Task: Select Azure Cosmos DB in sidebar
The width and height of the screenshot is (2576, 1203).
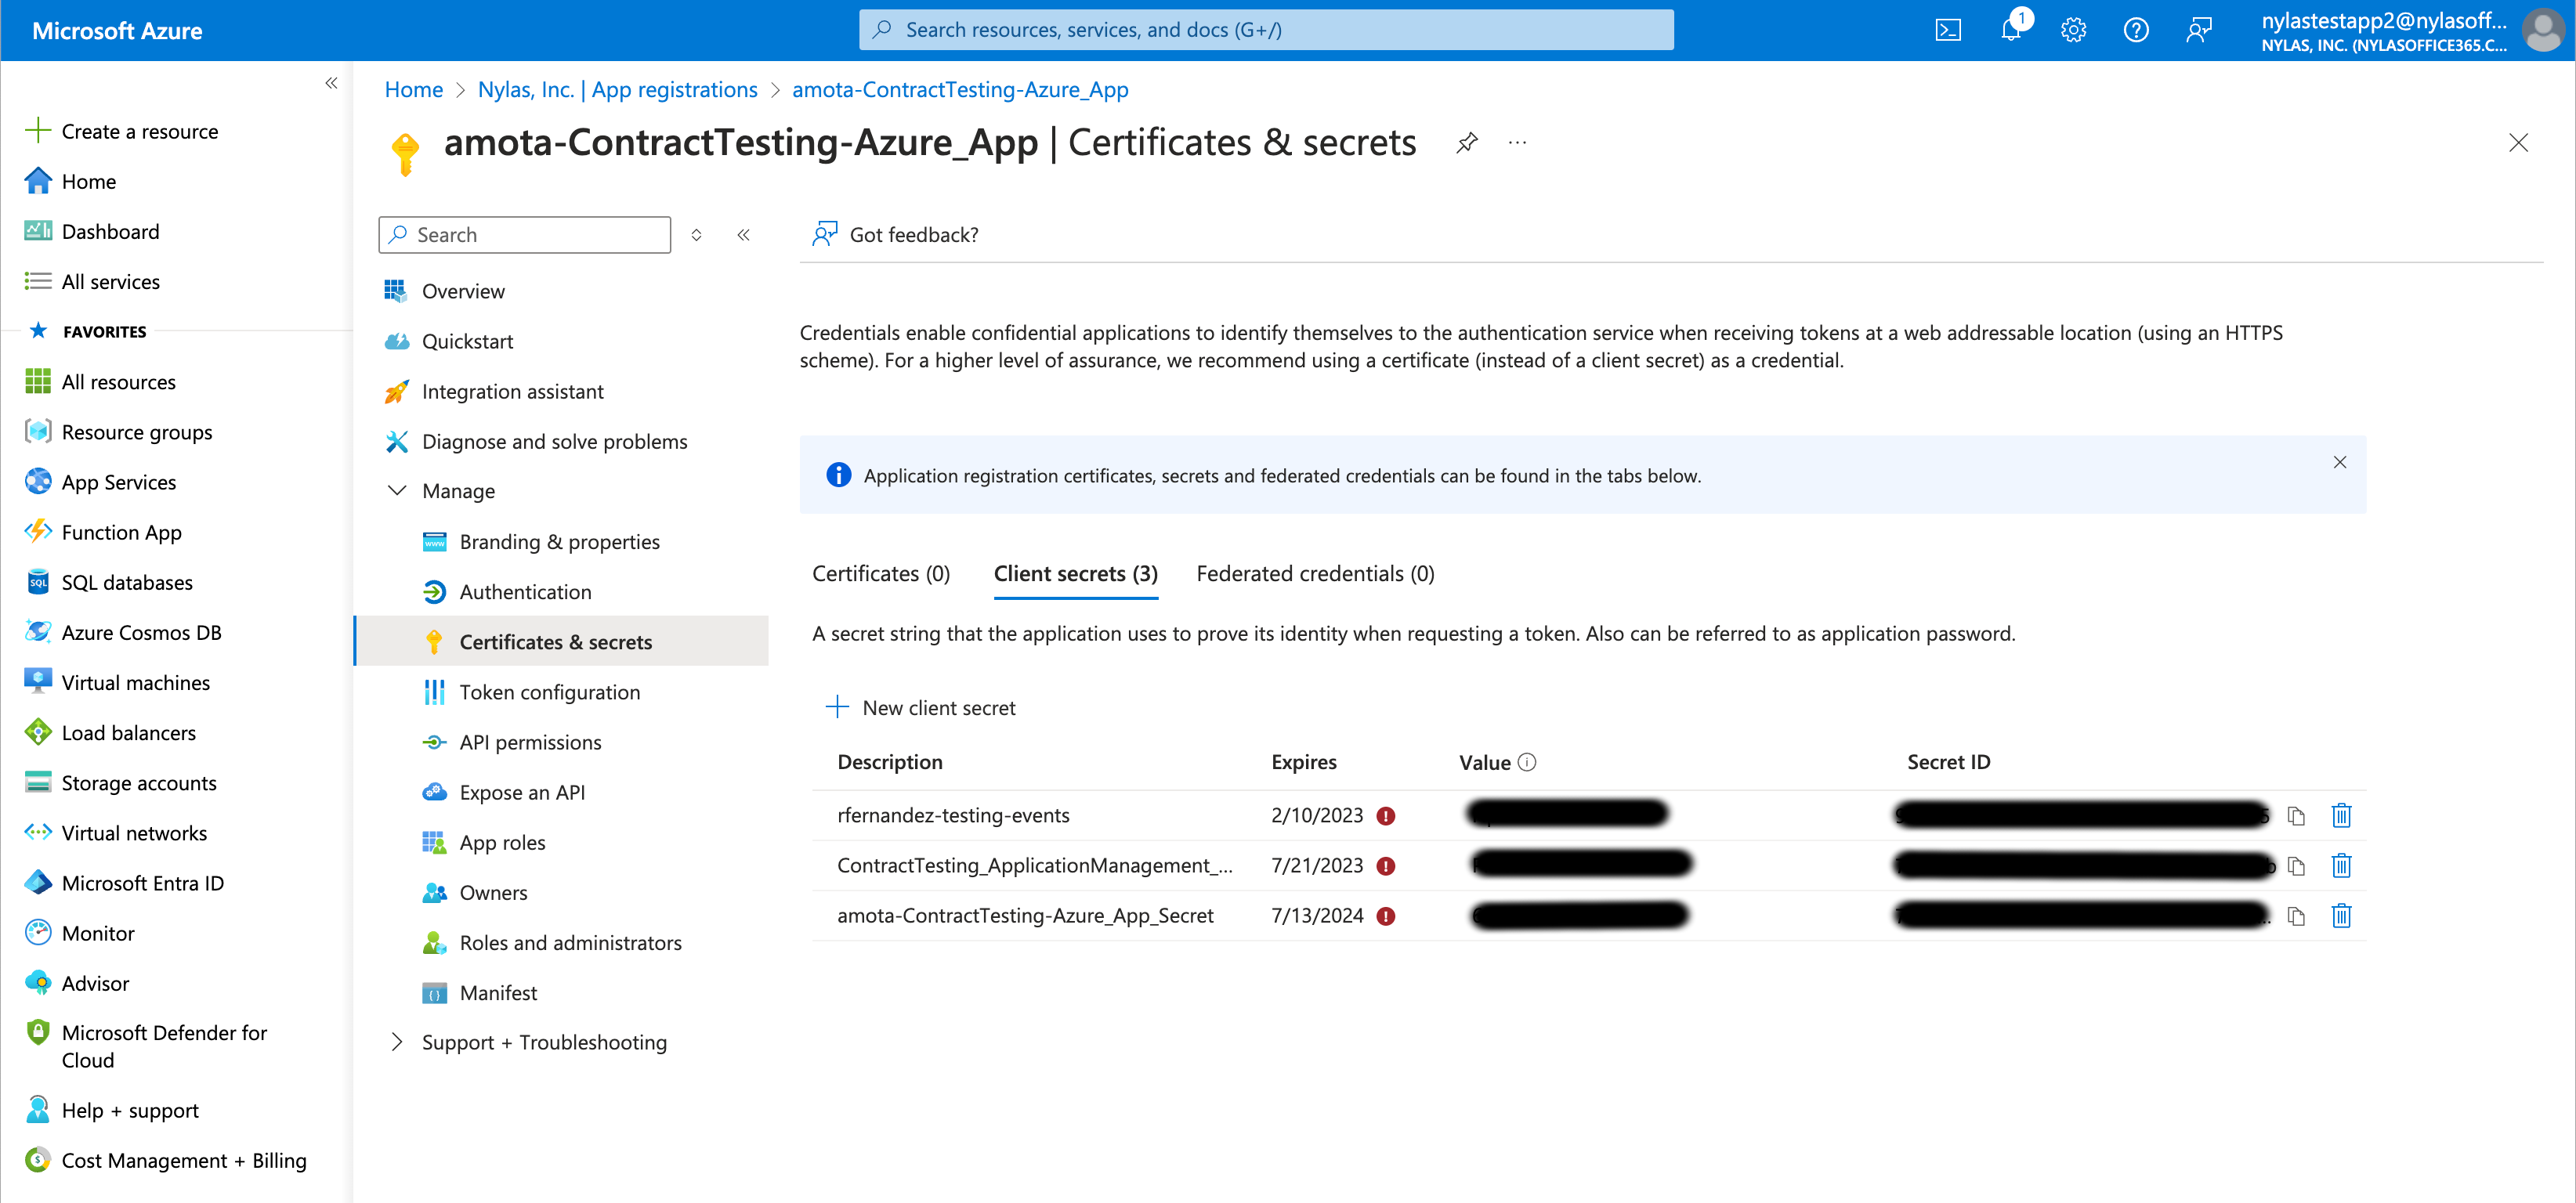Action: (x=139, y=632)
